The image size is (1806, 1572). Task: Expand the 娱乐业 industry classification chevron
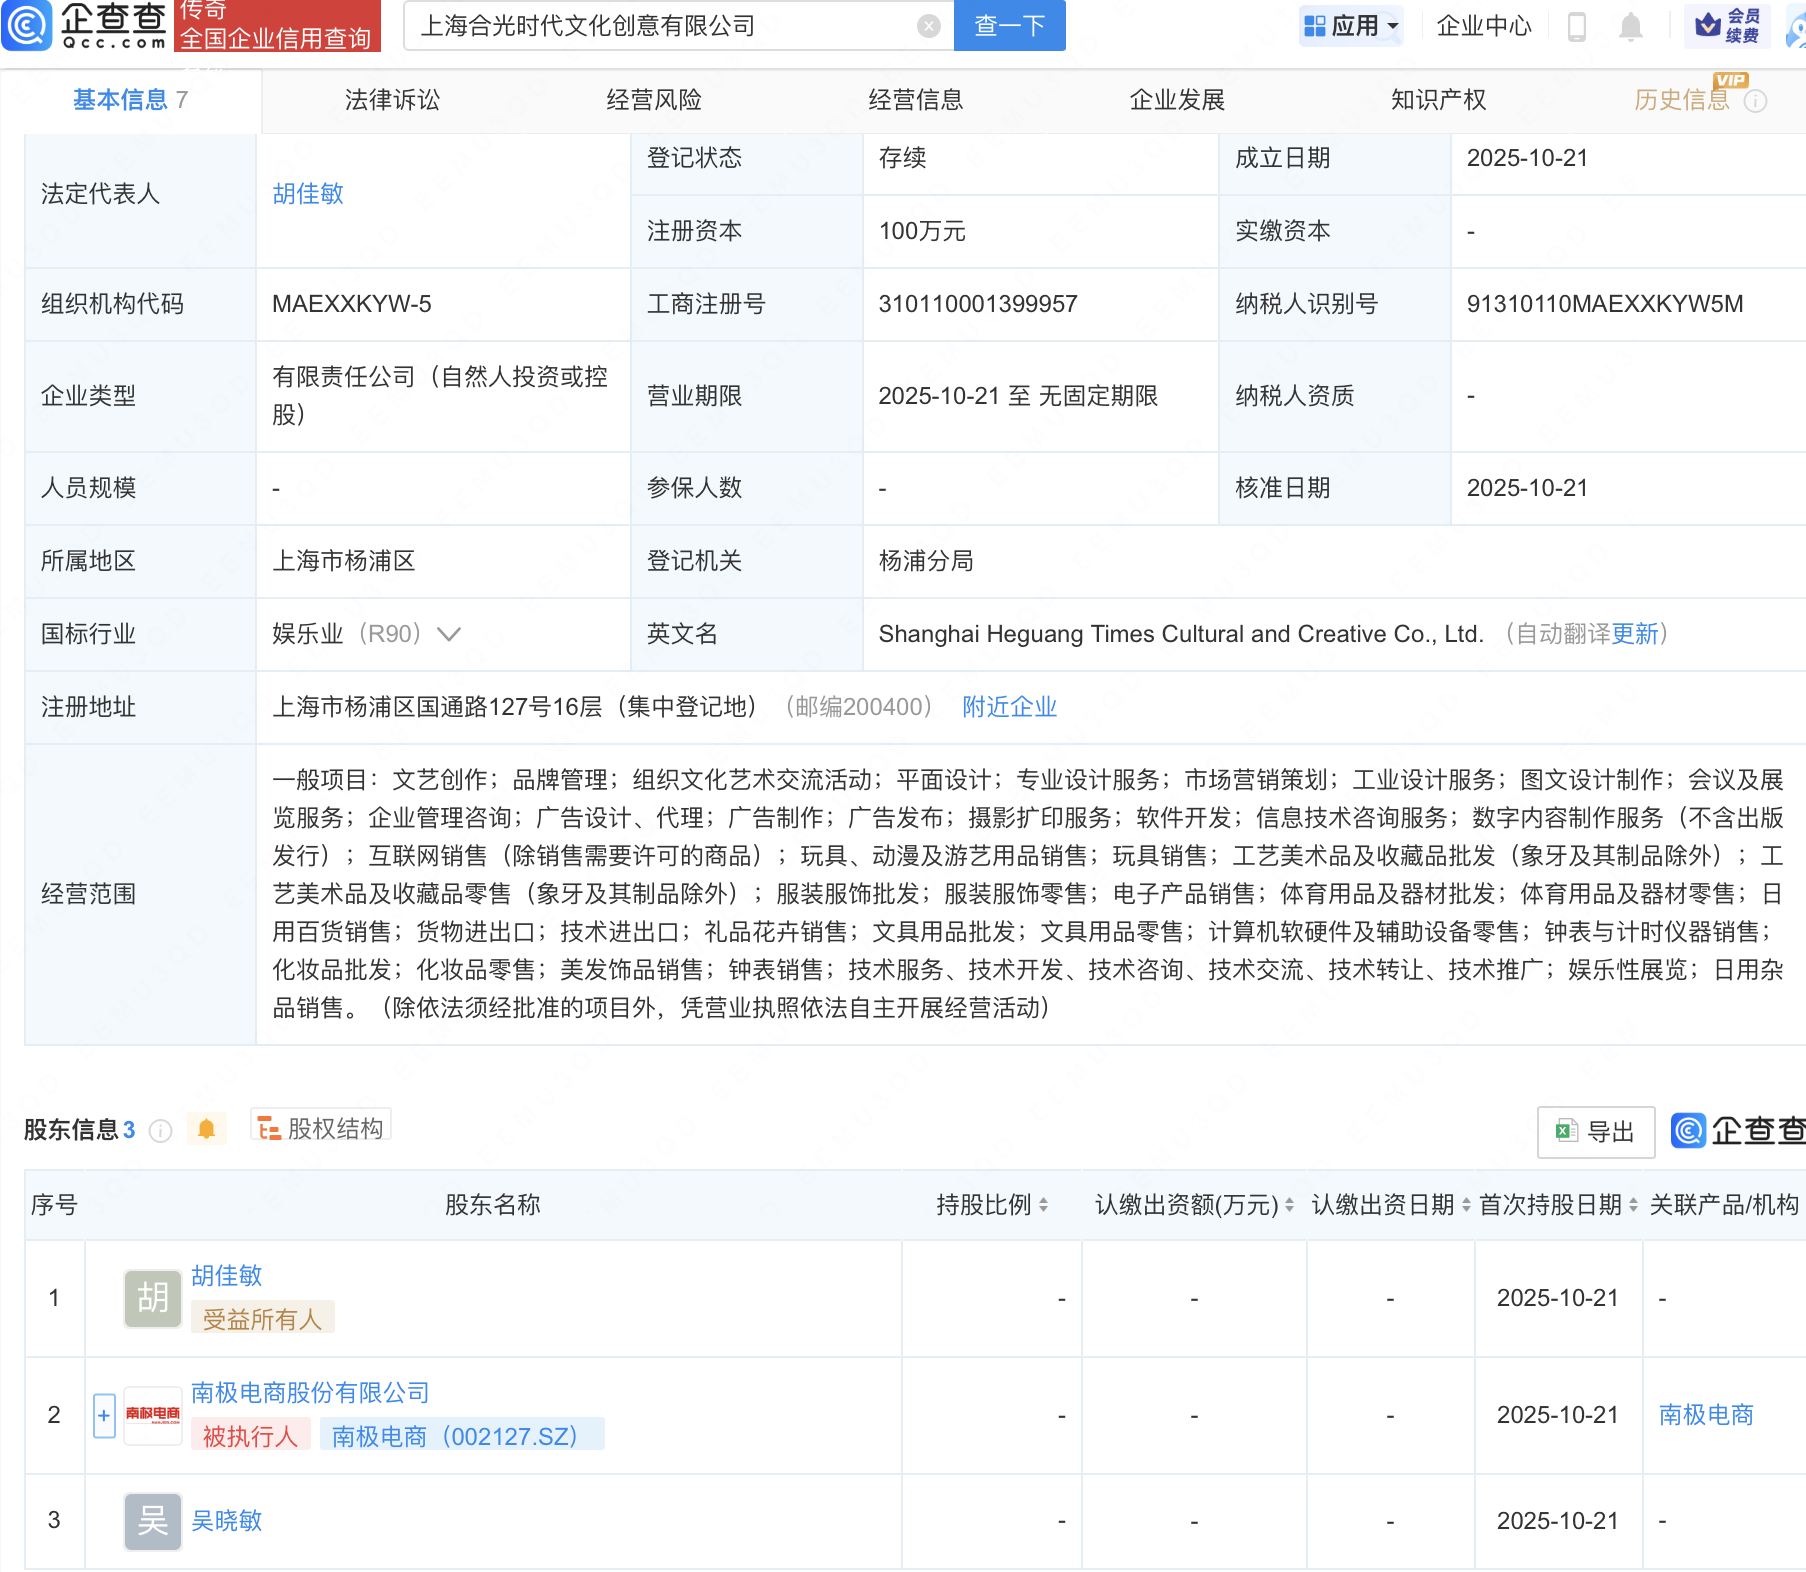[449, 634]
